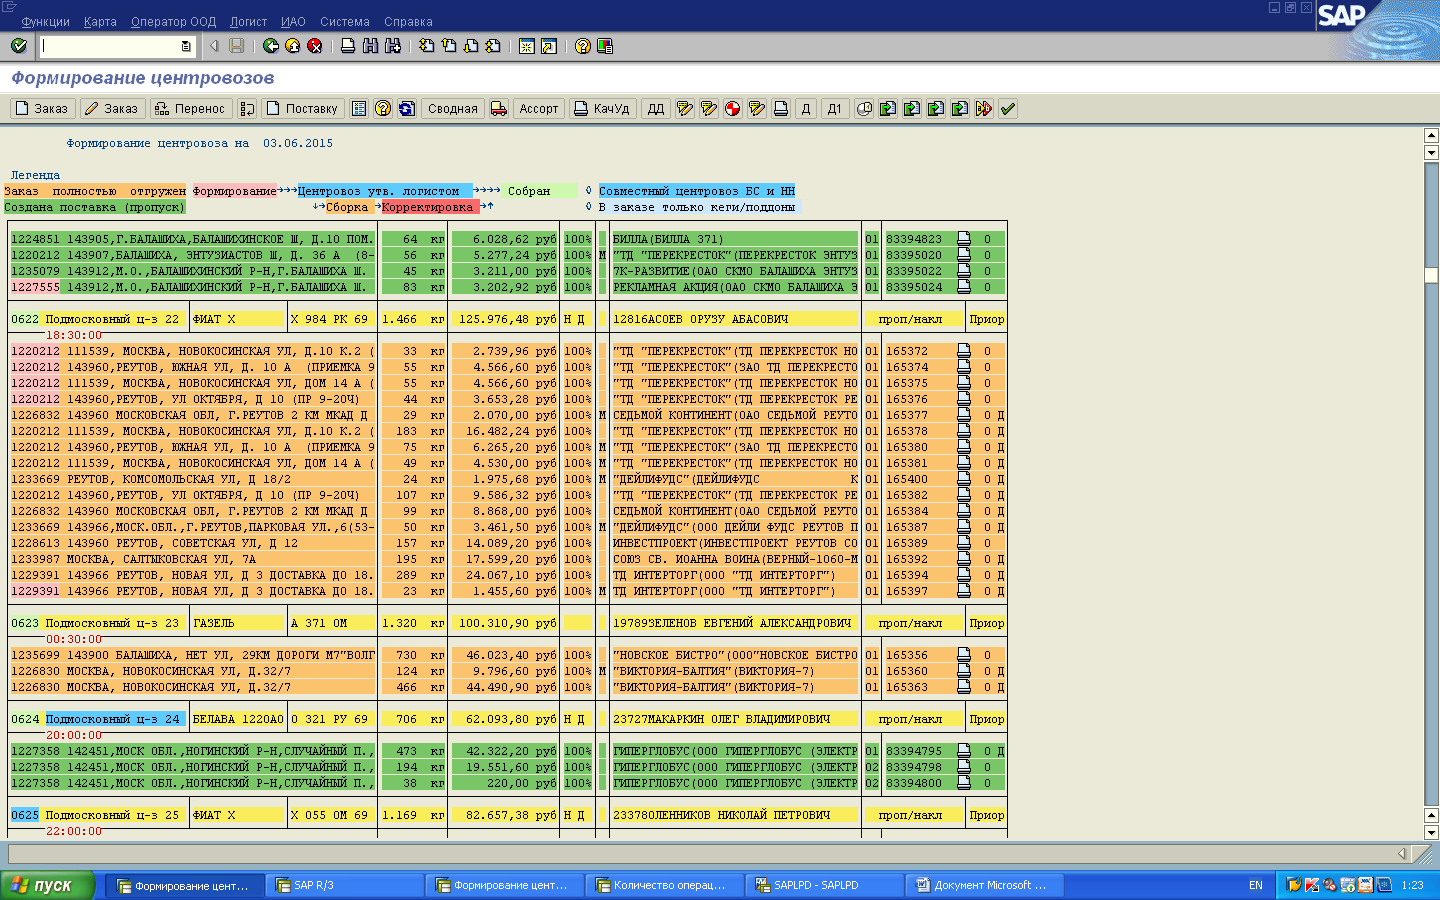The image size is (1440, 900).
Task: Click the blue Refresh icon before Сводная
Action: (406, 109)
